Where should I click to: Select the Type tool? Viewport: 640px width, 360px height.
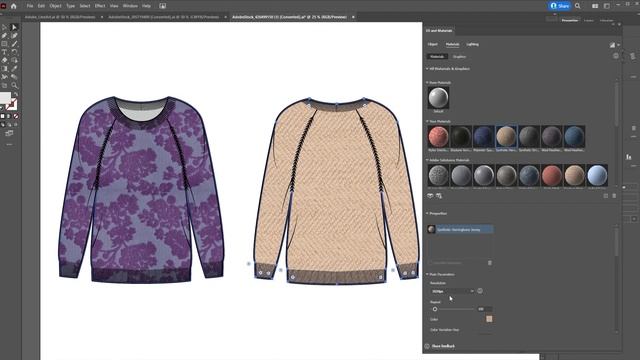tap(4, 52)
